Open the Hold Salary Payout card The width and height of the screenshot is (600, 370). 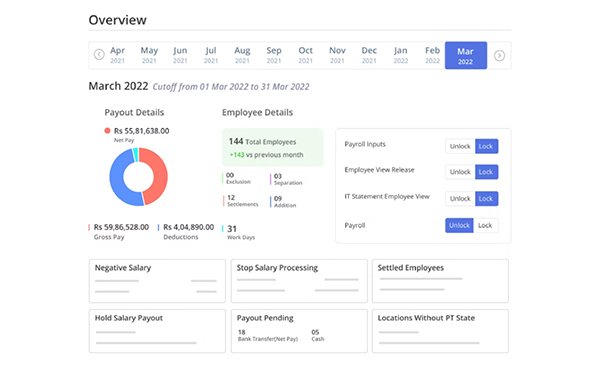point(157,331)
